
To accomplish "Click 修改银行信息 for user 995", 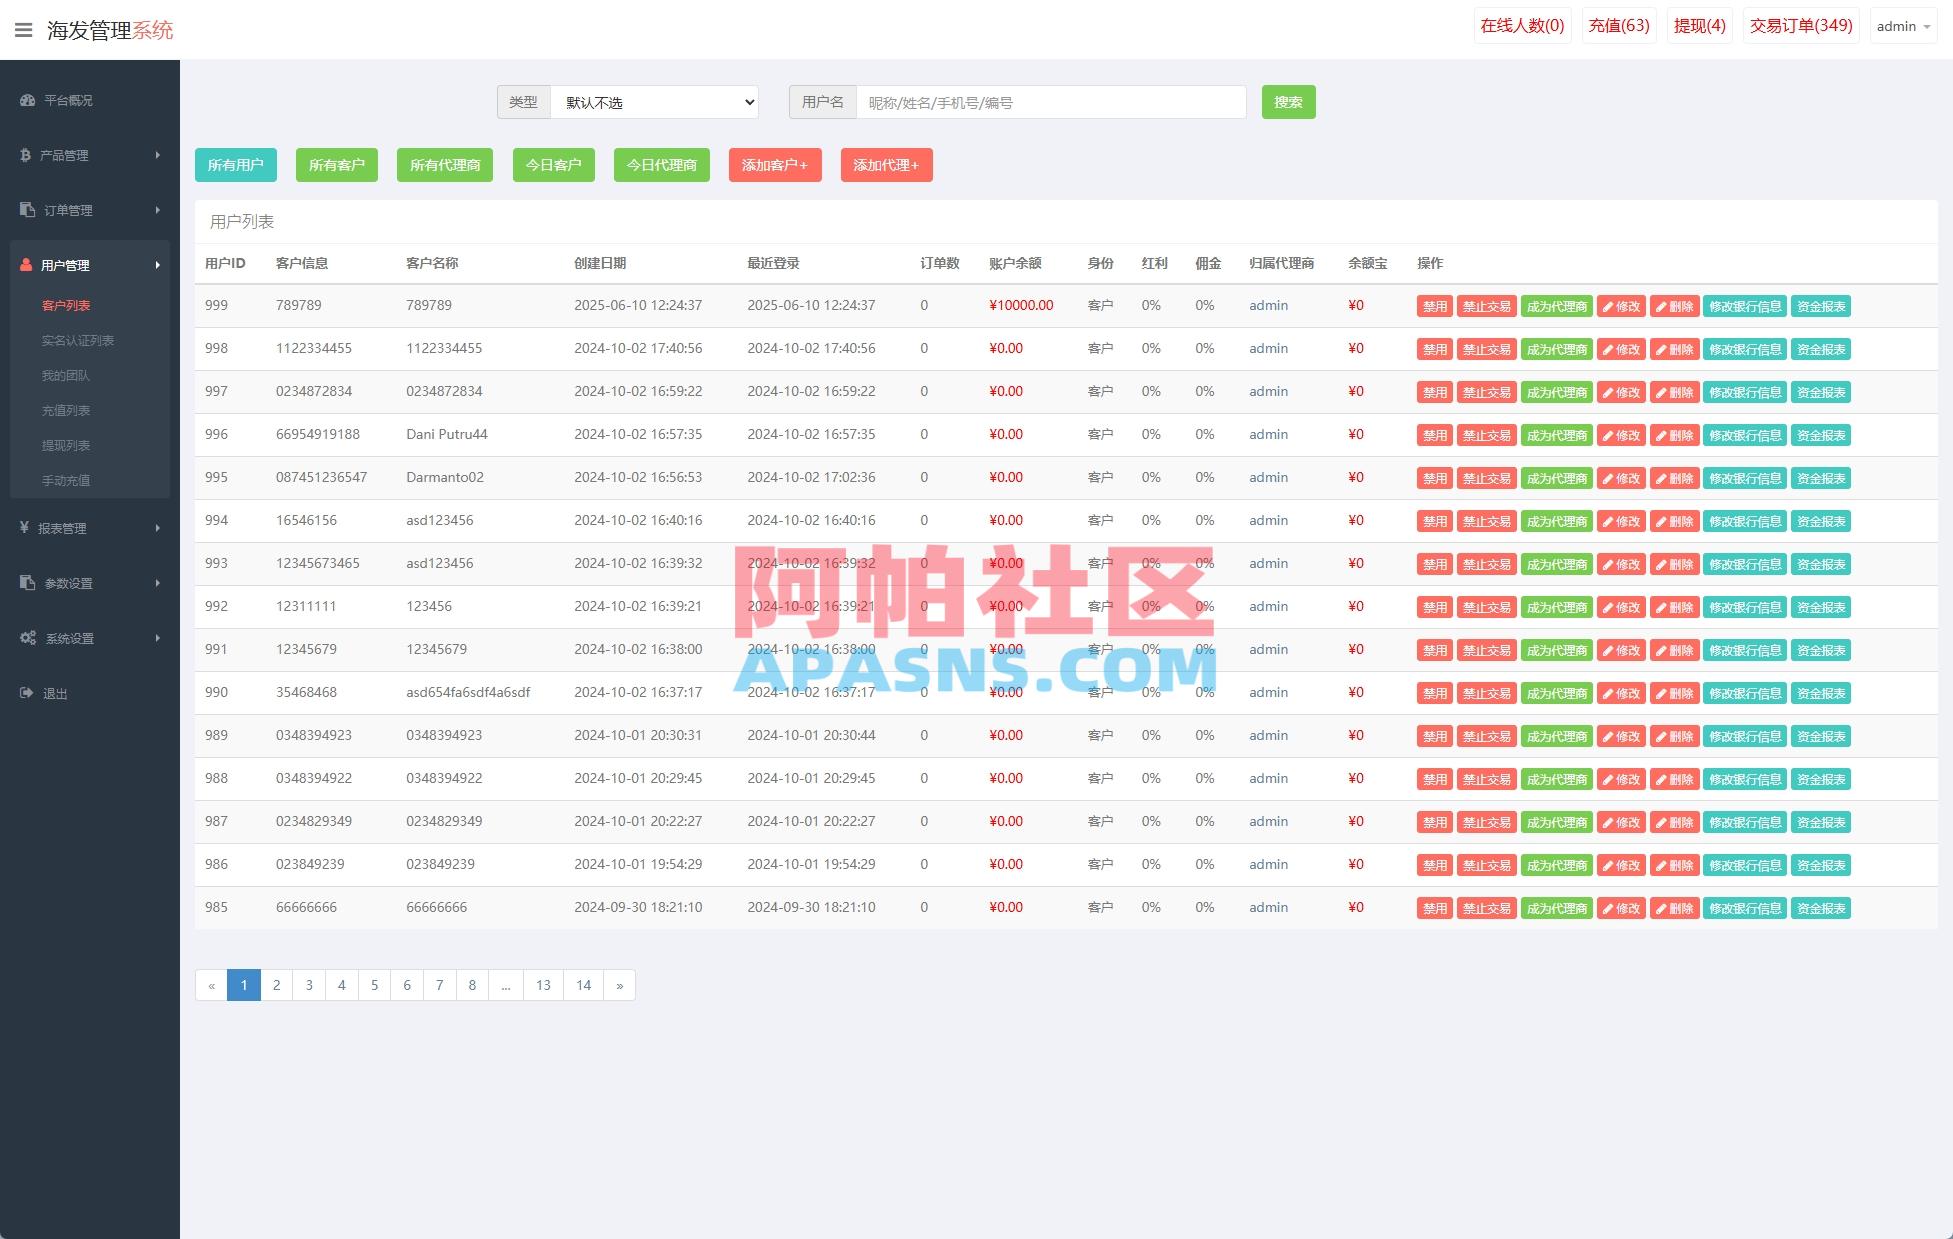I will (1745, 478).
